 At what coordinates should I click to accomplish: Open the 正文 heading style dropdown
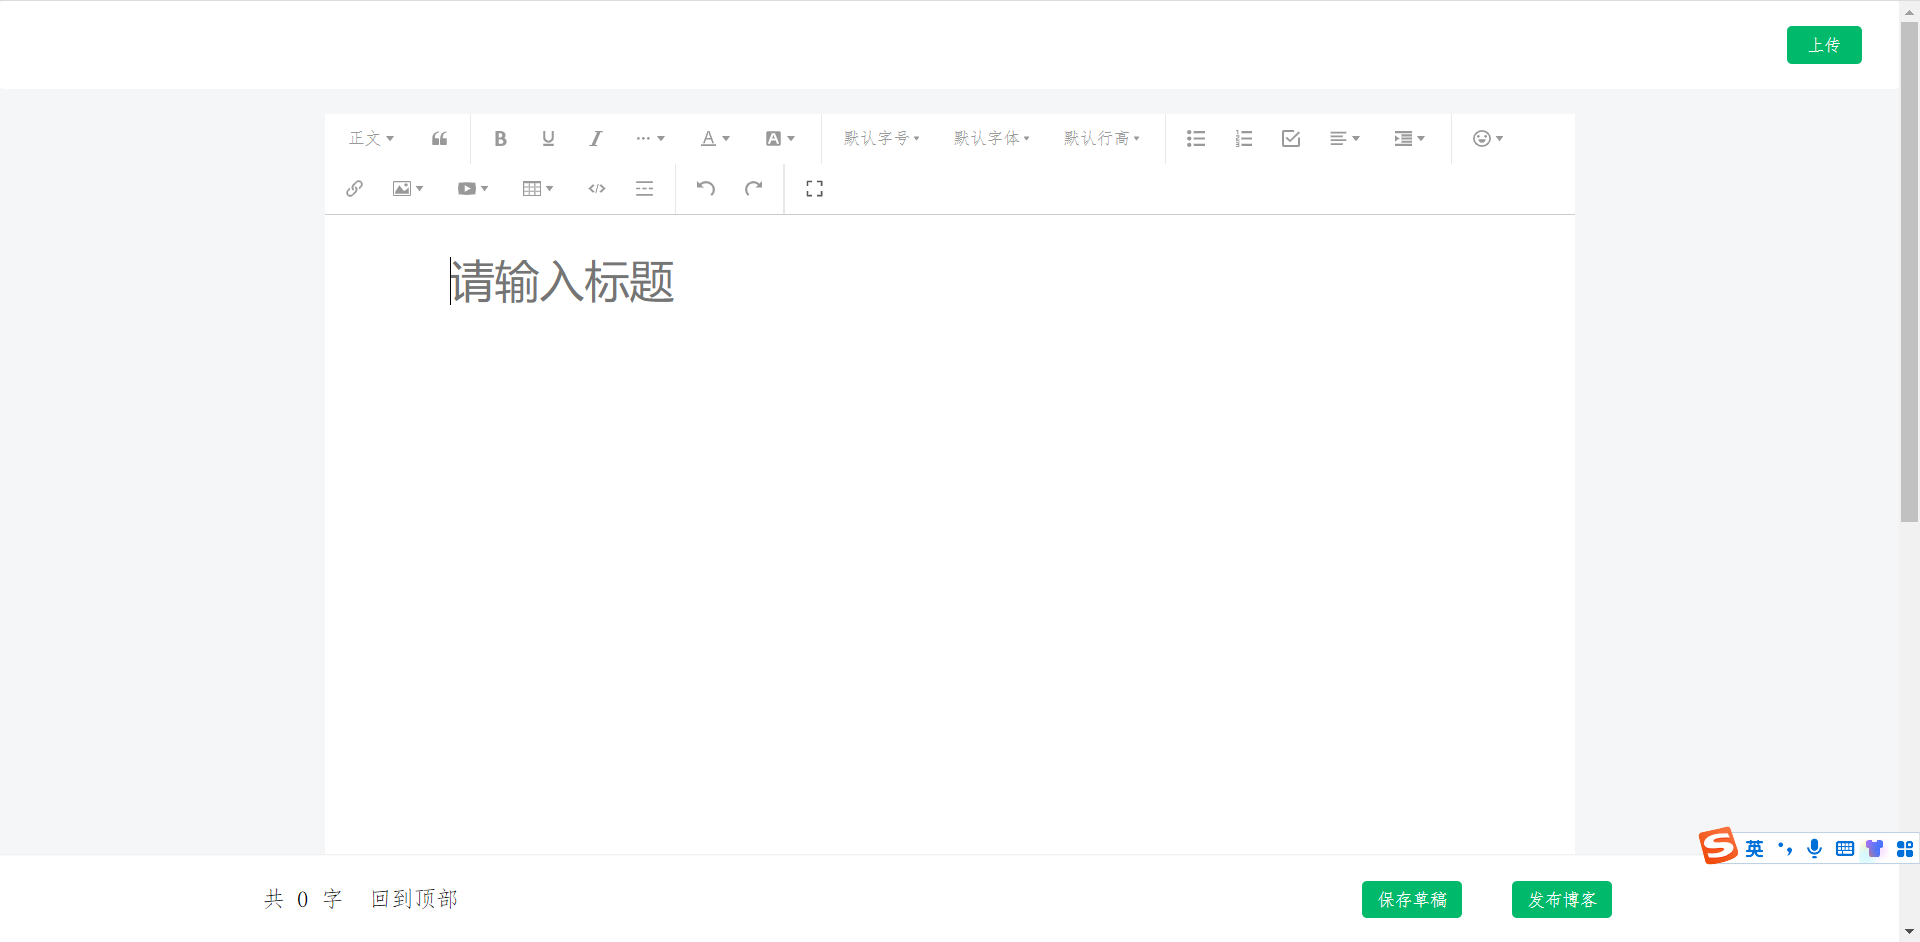click(371, 138)
